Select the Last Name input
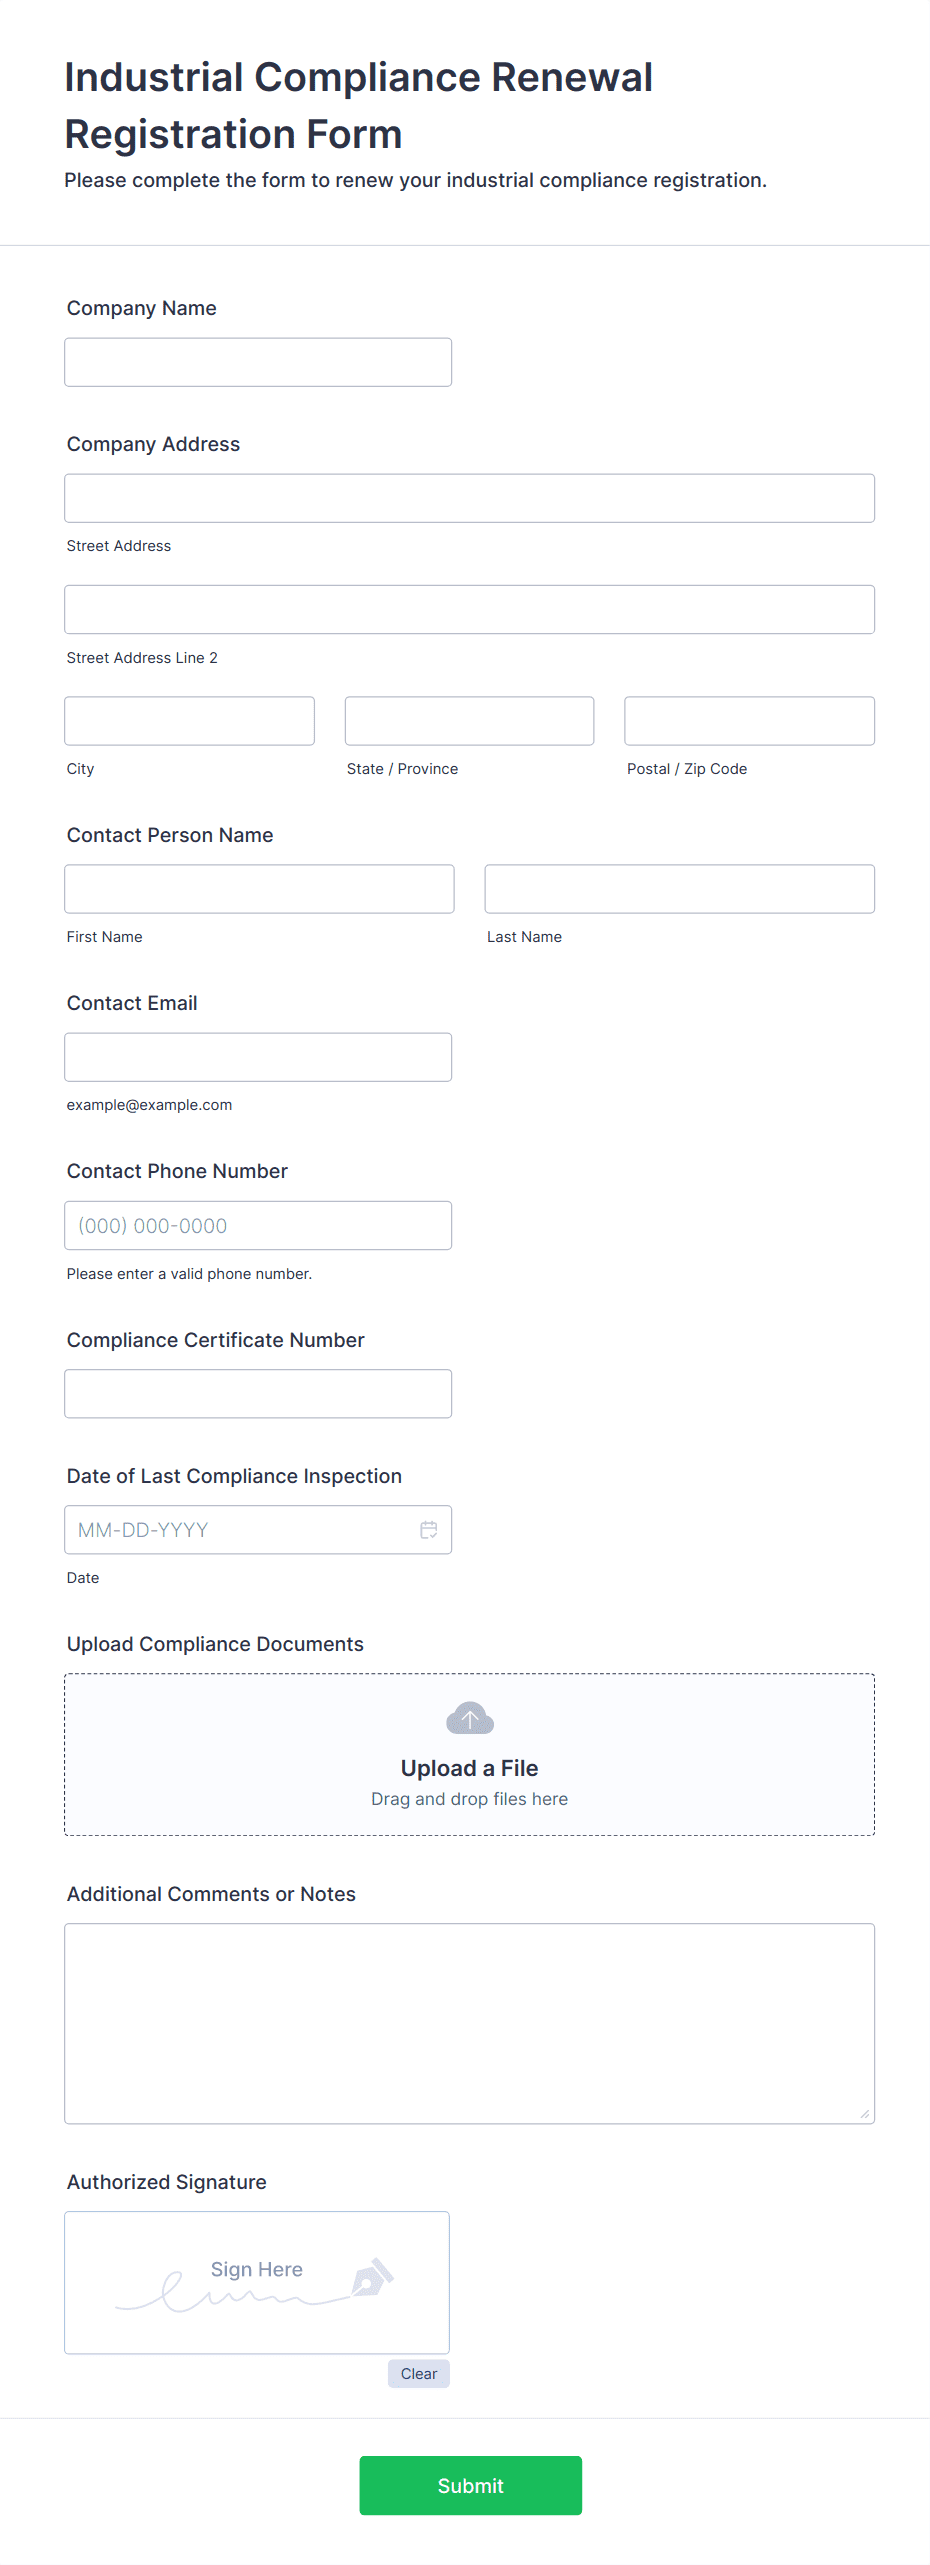The width and height of the screenshot is (930, 2565). 679,888
